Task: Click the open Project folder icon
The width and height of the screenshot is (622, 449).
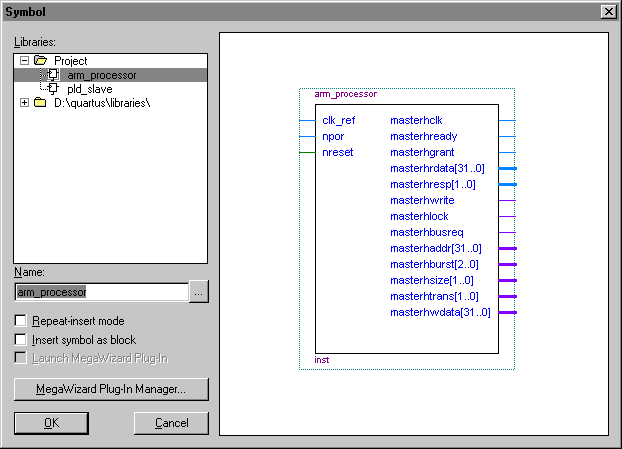Action: 40,61
